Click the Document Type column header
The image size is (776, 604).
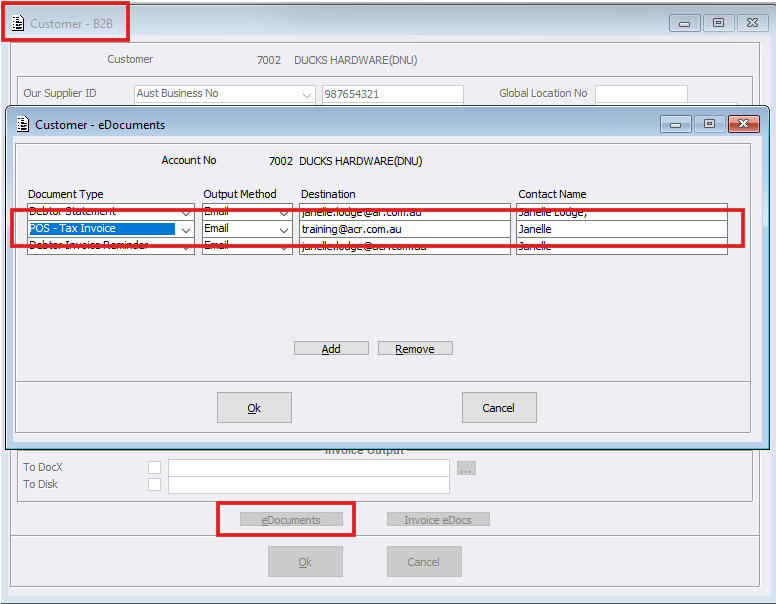66,194
